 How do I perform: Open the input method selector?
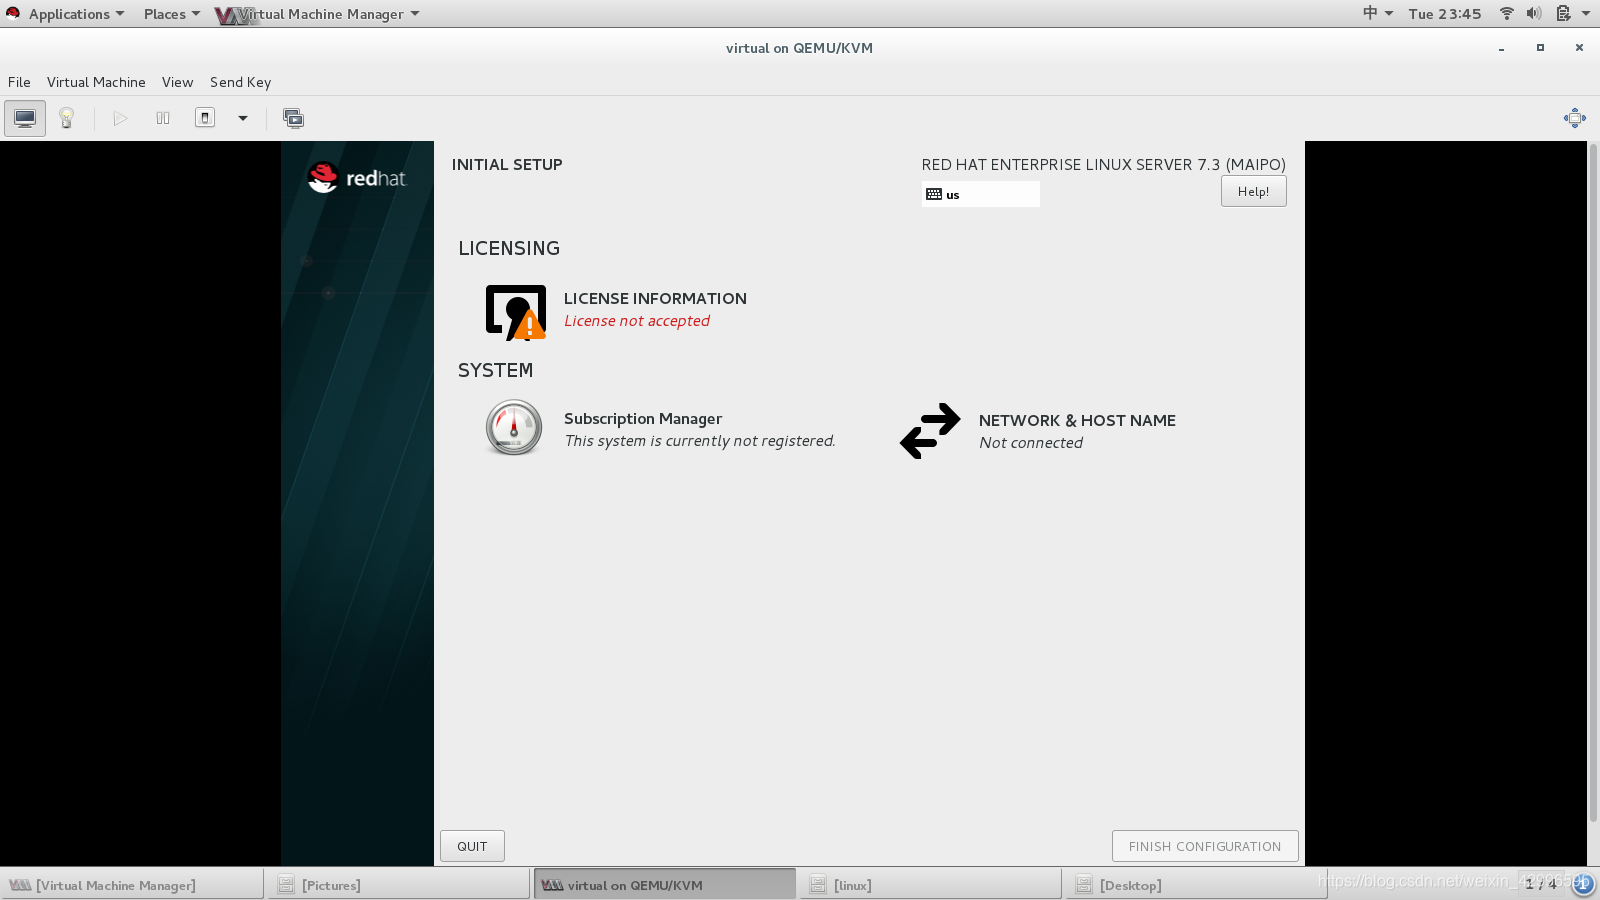tap(1377, 13)
